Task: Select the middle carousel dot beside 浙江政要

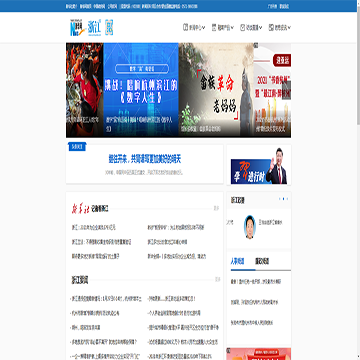Action: [283, 199]
